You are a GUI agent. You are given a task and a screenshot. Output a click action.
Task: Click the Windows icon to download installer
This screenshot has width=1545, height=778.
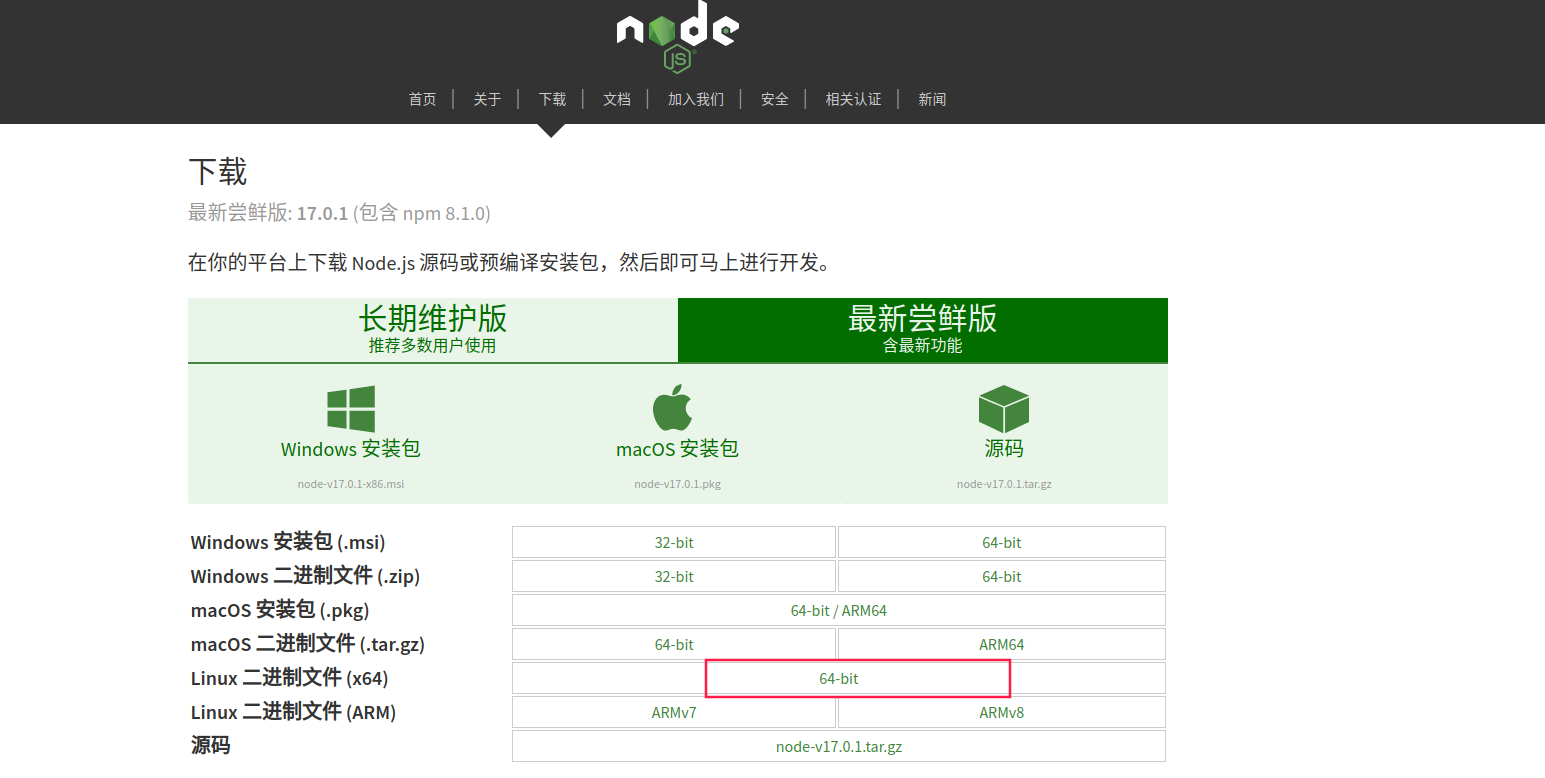pos(351,408)
